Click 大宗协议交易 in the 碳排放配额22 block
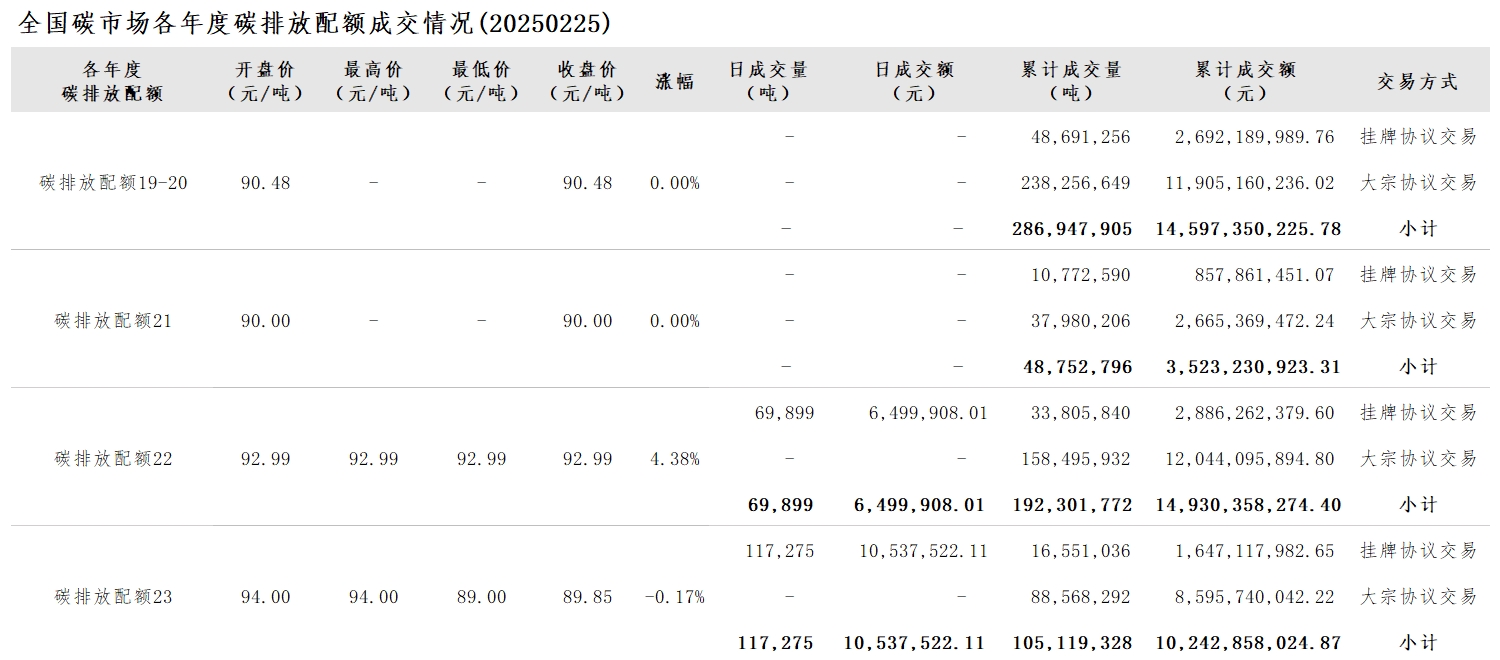Image resolution: width=1500 pixels, height=660 pixels. pos(1418,459)
